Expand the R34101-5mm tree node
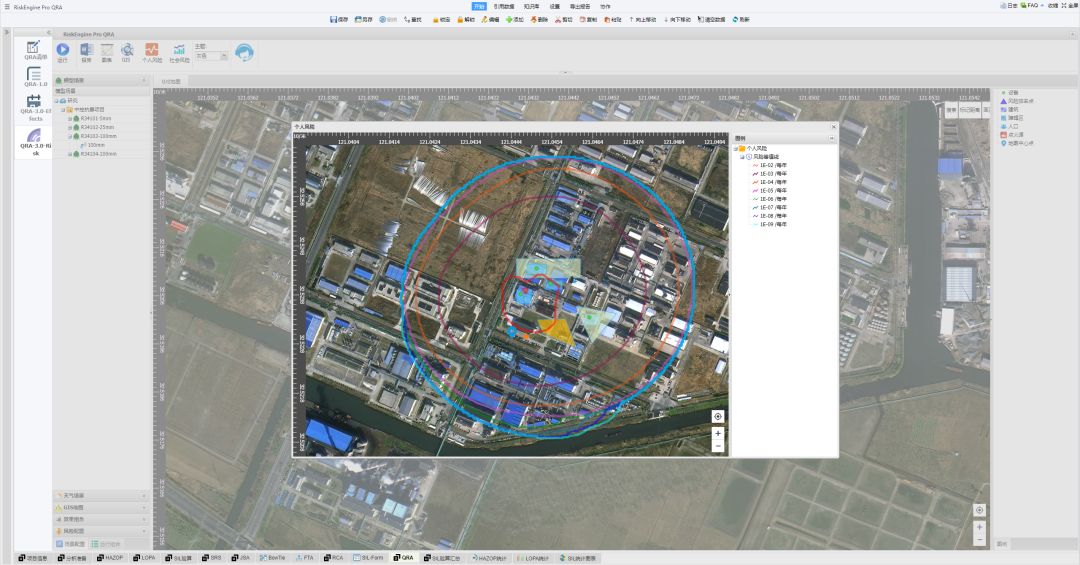Screen dimensions: 1080x565 point(70,118)
